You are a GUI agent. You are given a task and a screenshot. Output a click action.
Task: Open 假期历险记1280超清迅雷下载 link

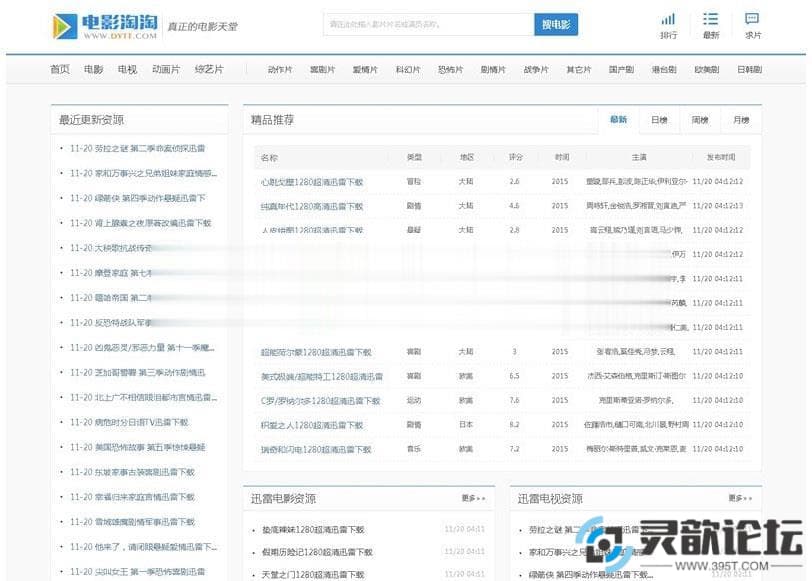[x=317, y=552]
